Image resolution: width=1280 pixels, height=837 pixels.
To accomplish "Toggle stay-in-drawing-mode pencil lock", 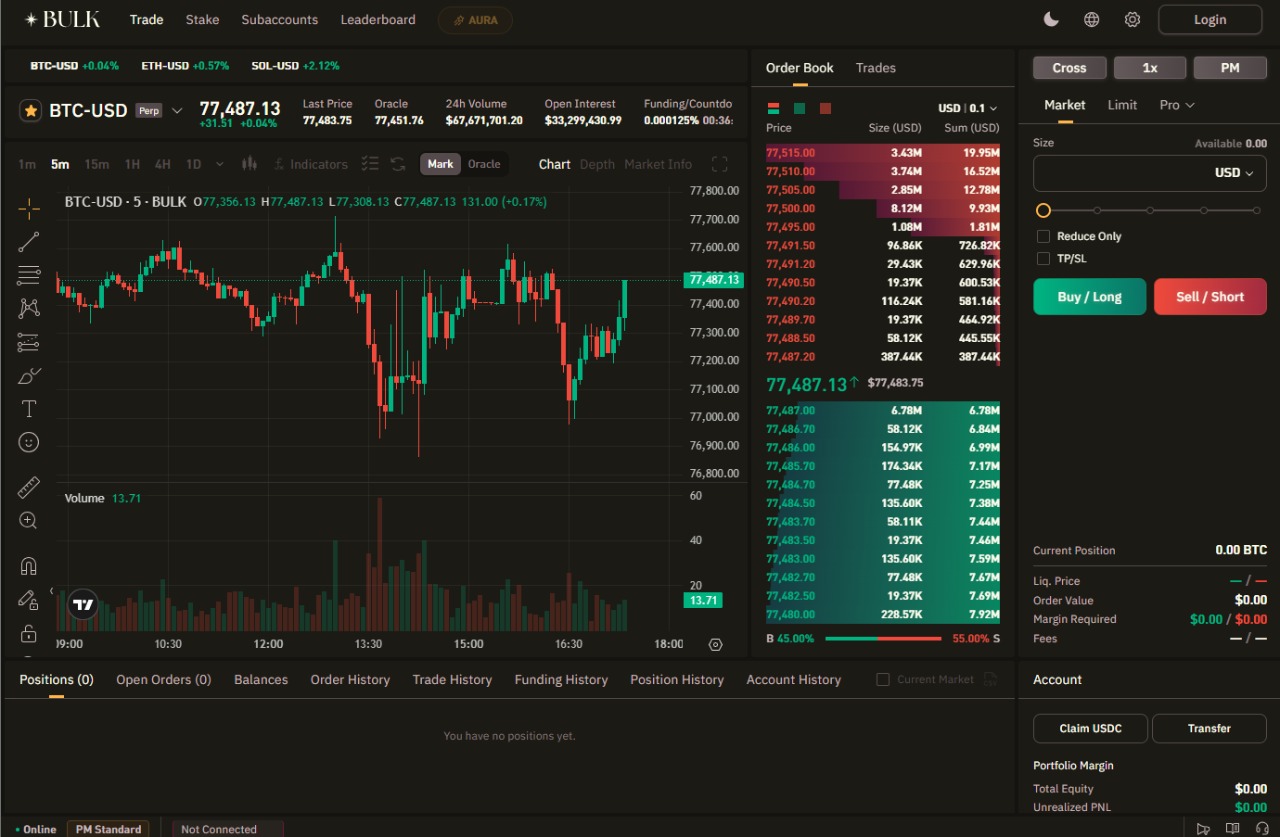I will pyautogui.click(x=29, y=600).
